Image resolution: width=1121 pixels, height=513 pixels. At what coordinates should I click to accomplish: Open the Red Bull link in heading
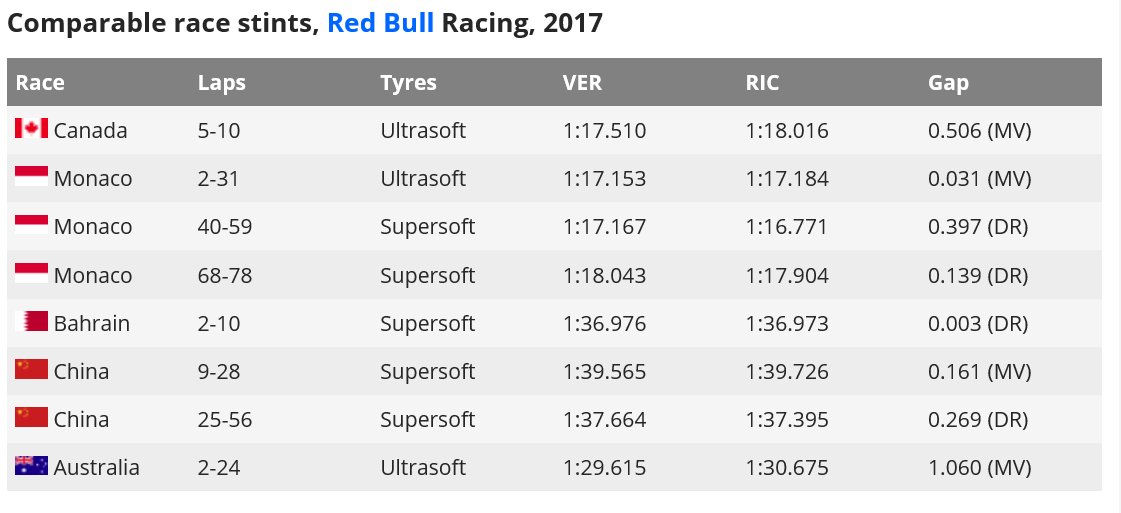[x=380, y=22]
